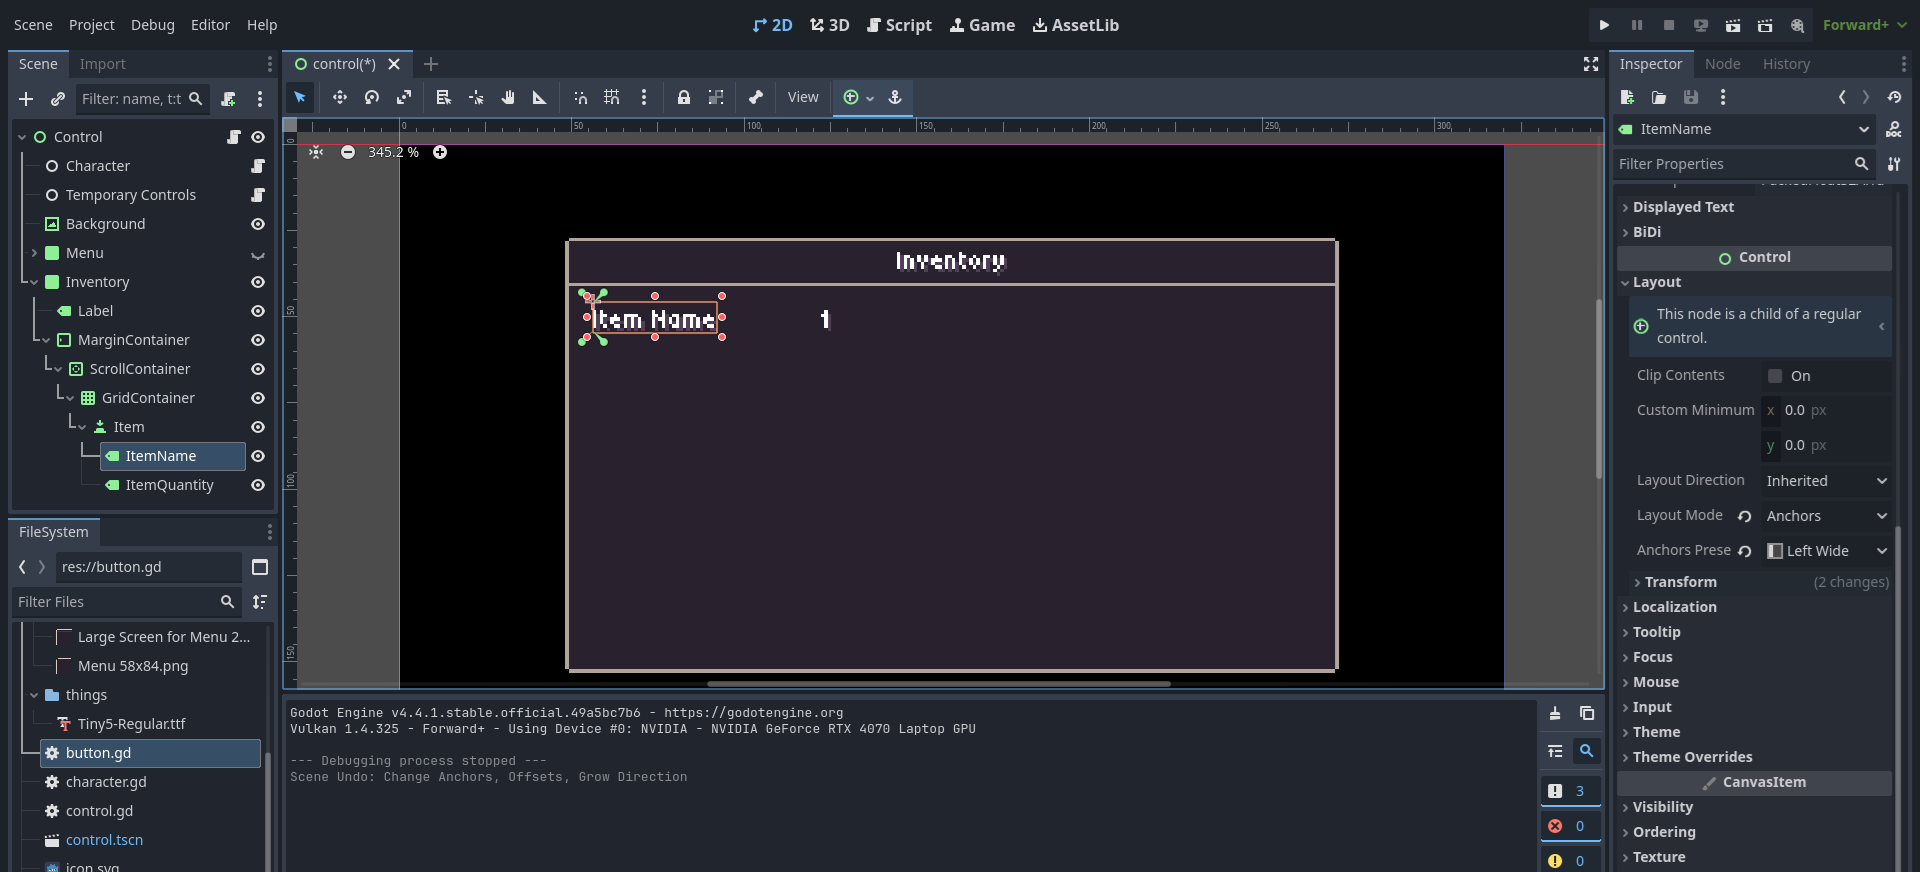Open the Layout Mode Anchors dropdown
The height and width of the screenshot is (872, 1920).
(1826, 516)
